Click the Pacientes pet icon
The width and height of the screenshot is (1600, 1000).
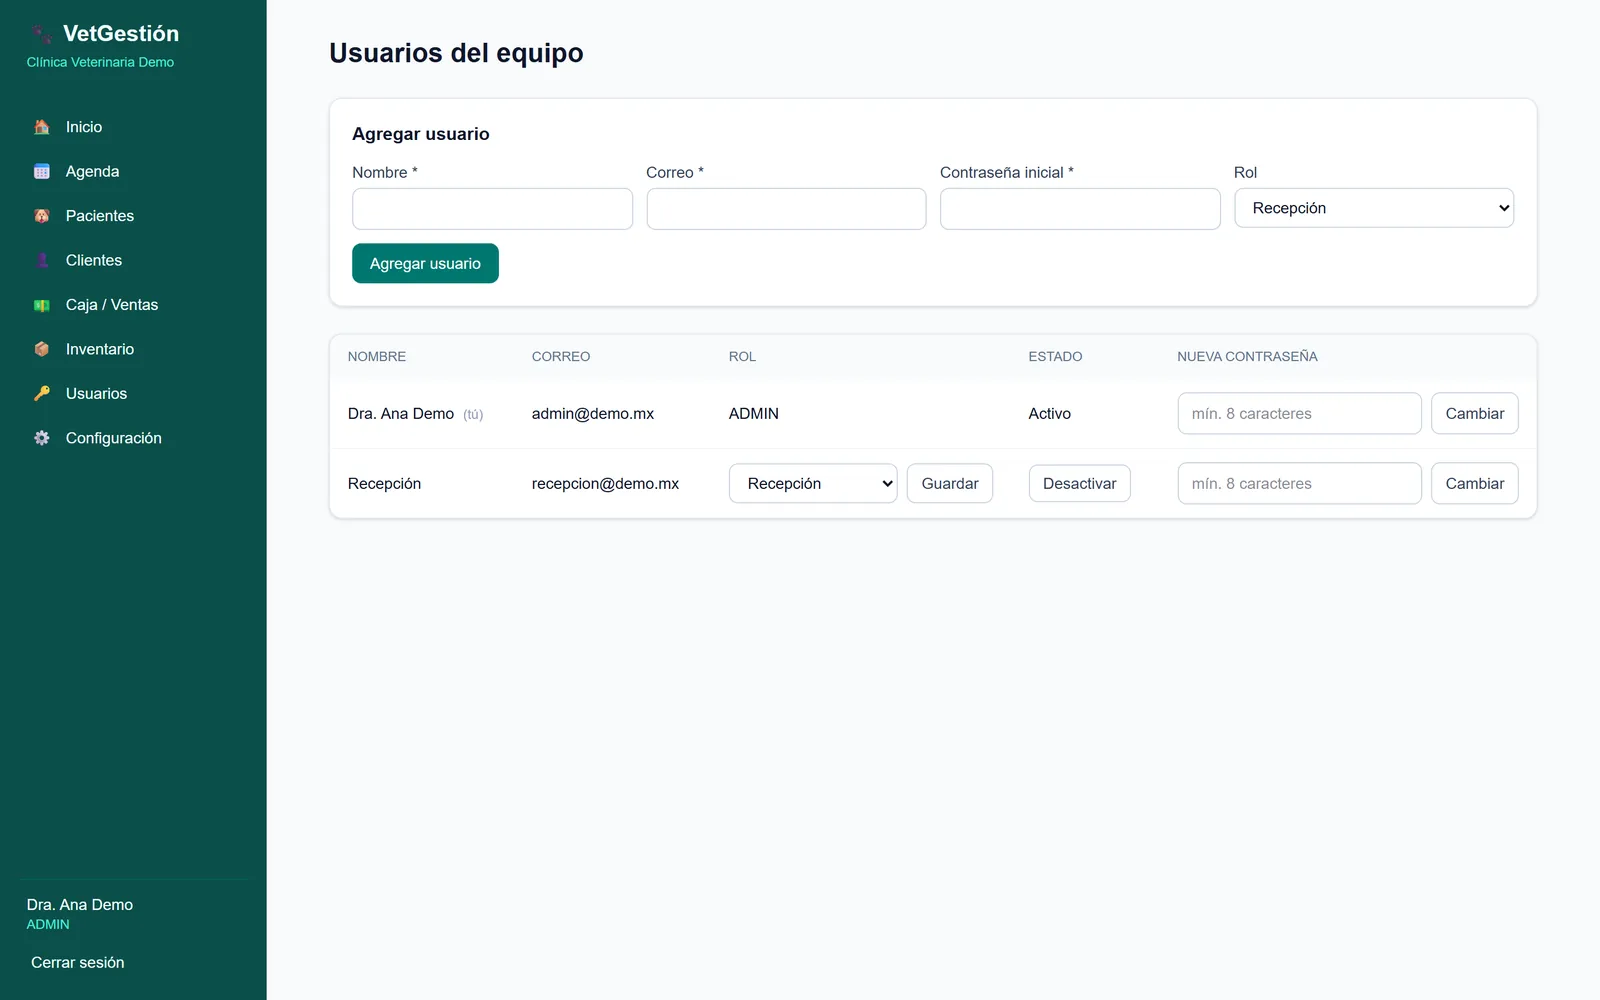click(x=42, y=216)
